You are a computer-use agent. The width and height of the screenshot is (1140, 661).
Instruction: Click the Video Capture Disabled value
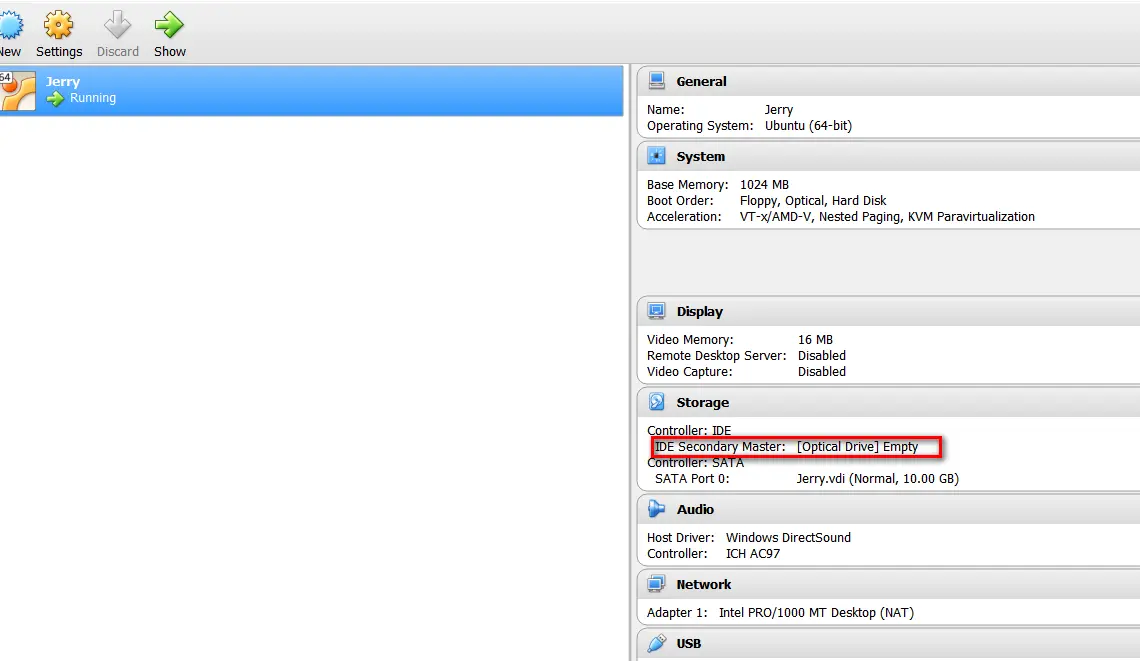[x=822, y=372]
